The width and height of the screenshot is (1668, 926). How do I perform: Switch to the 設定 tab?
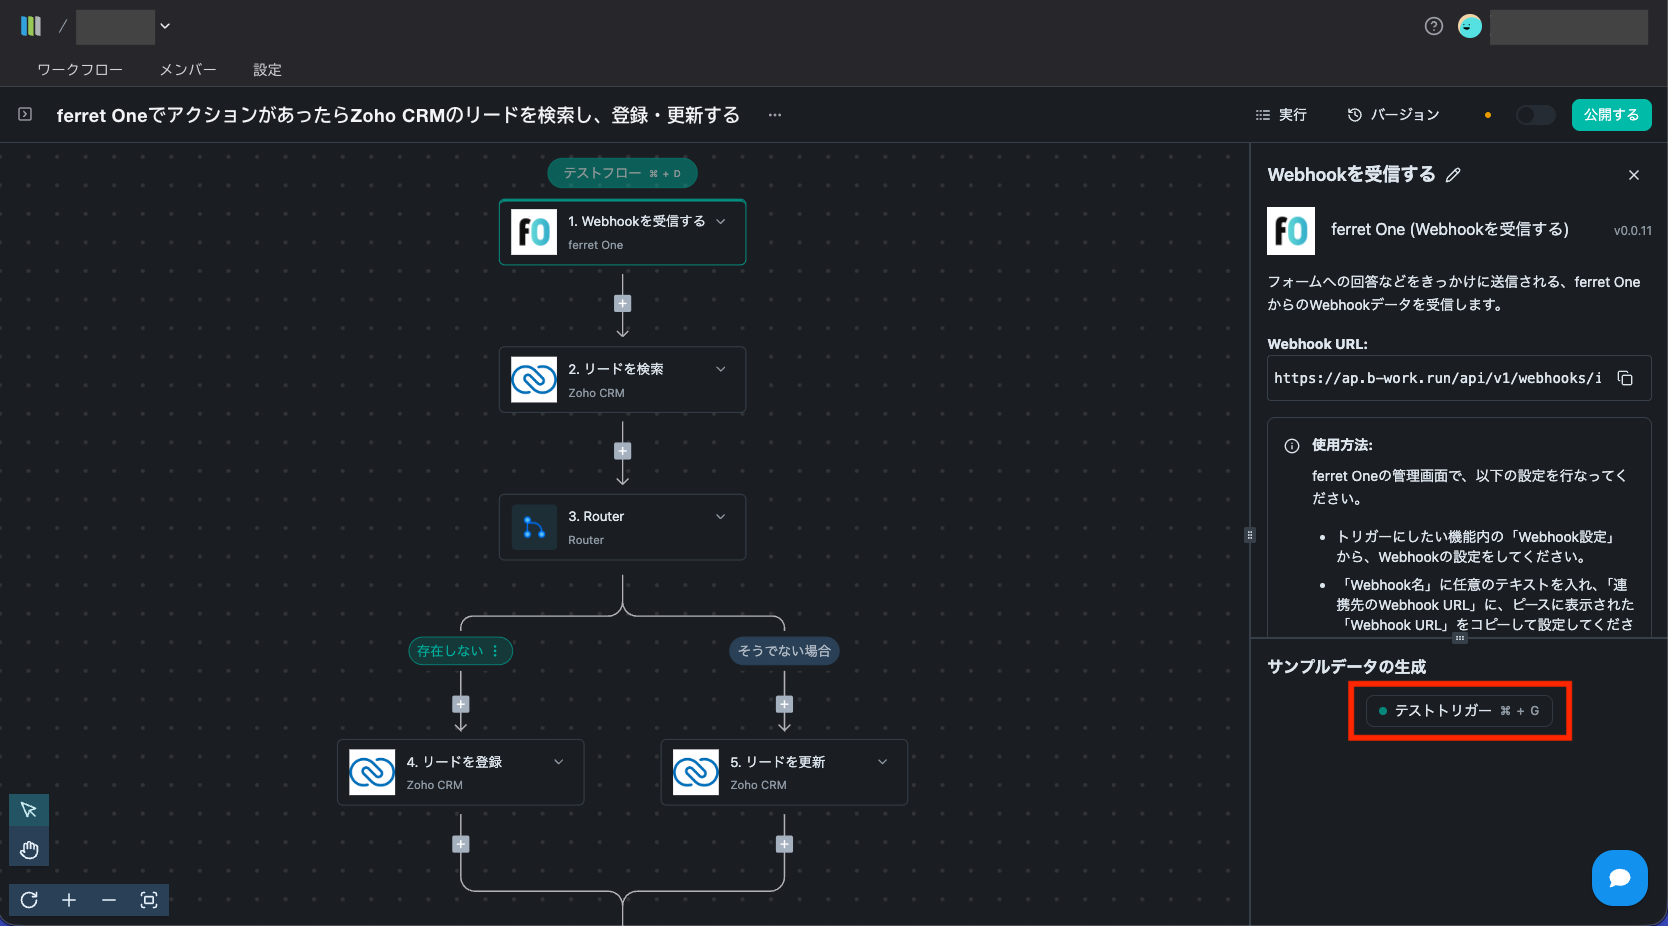(x=267, y=70)
